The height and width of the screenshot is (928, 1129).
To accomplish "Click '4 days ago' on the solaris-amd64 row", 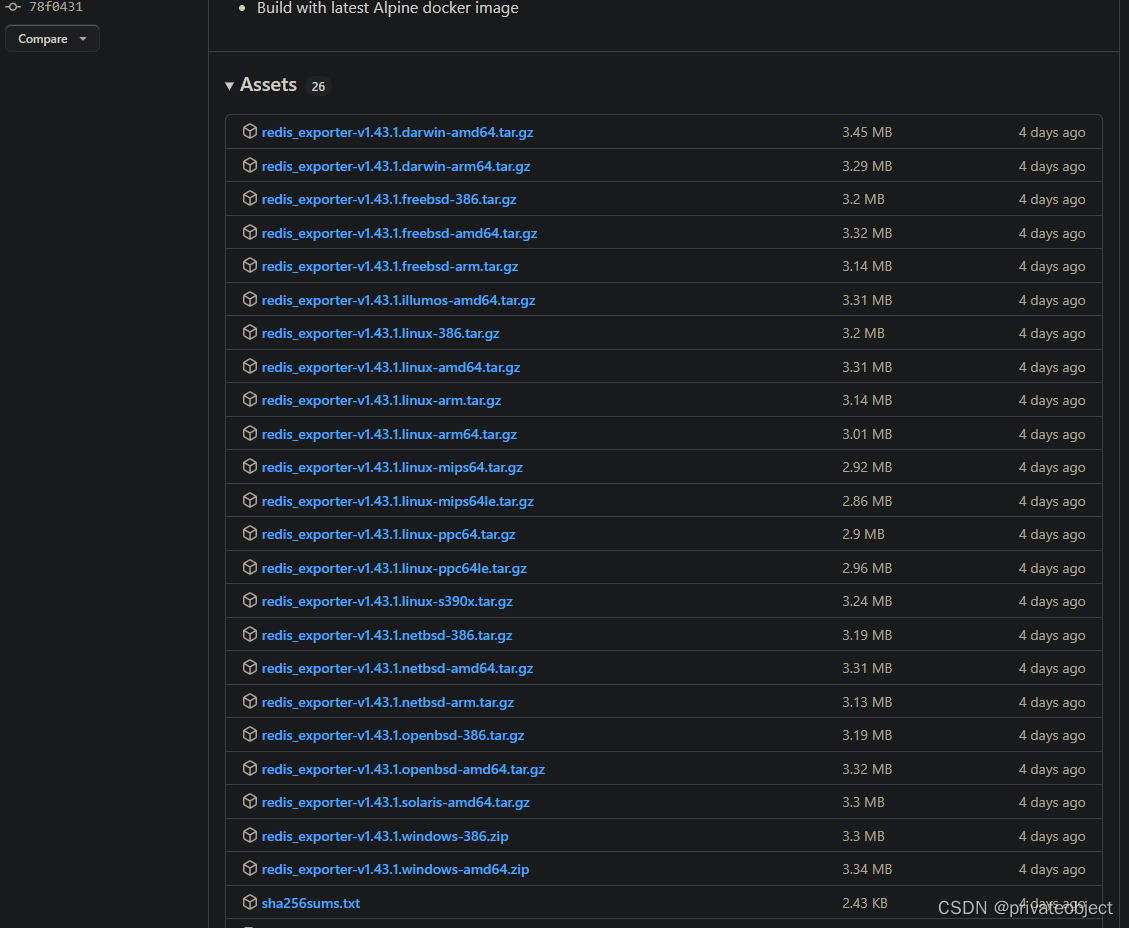I will click(1052, 802).
